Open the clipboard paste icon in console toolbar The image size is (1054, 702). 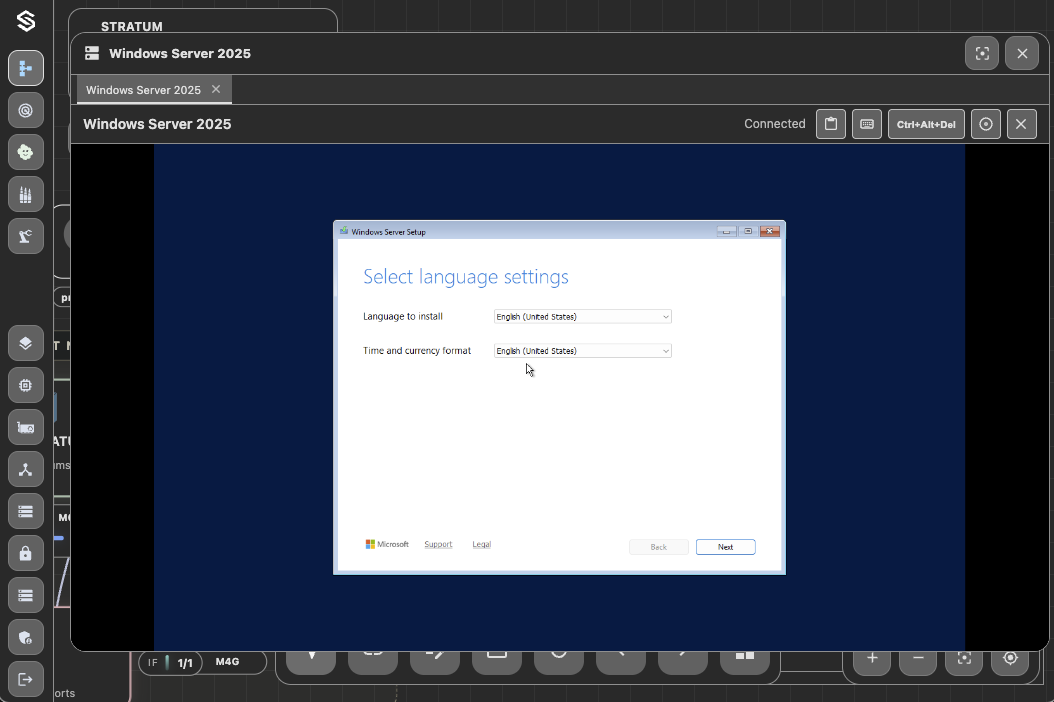[x=831, y=124]
